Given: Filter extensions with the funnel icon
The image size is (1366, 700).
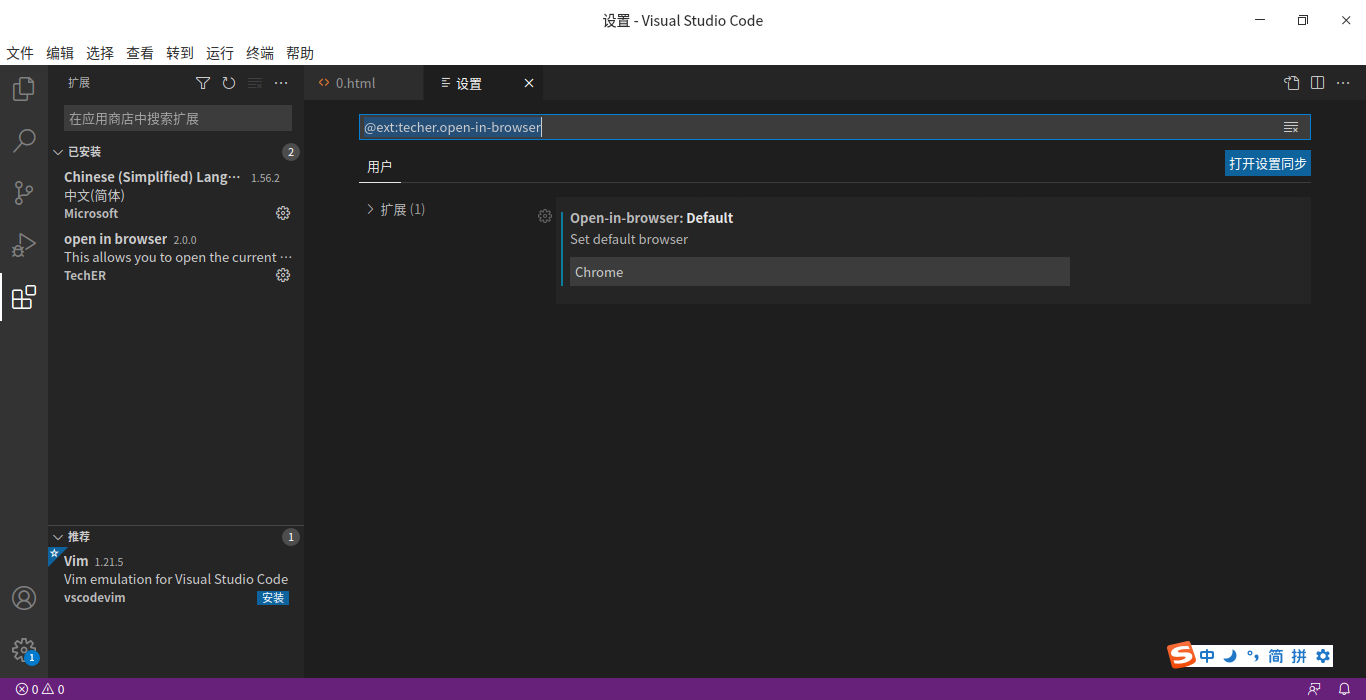Looking at the screenshot, I should pos(203,83).
